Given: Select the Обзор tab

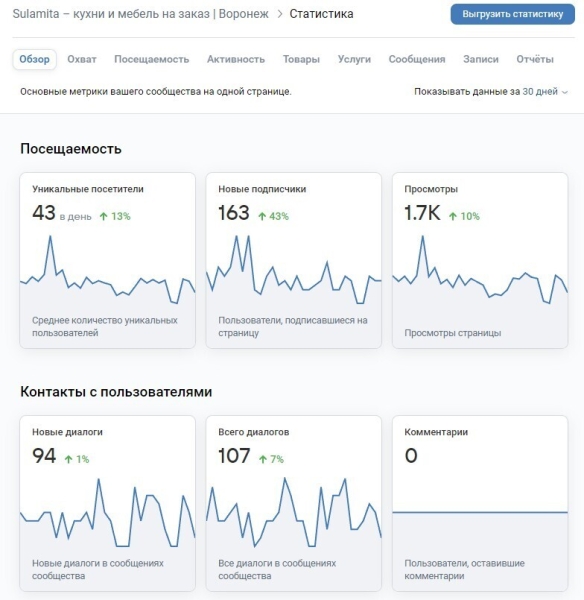Looking at the screenshot, I should pyautogui.click(x=34, y=59).
